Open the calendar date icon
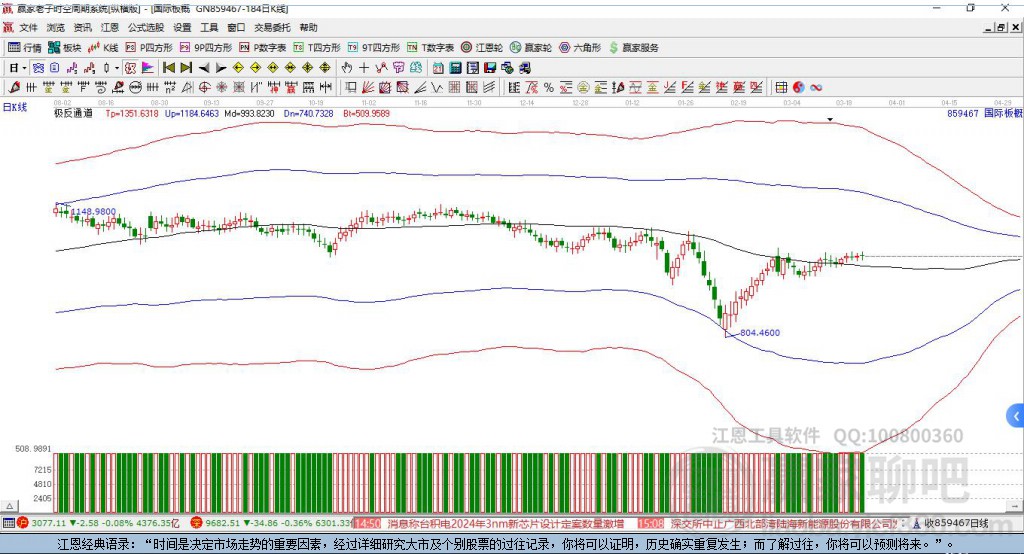 (438, 68)
